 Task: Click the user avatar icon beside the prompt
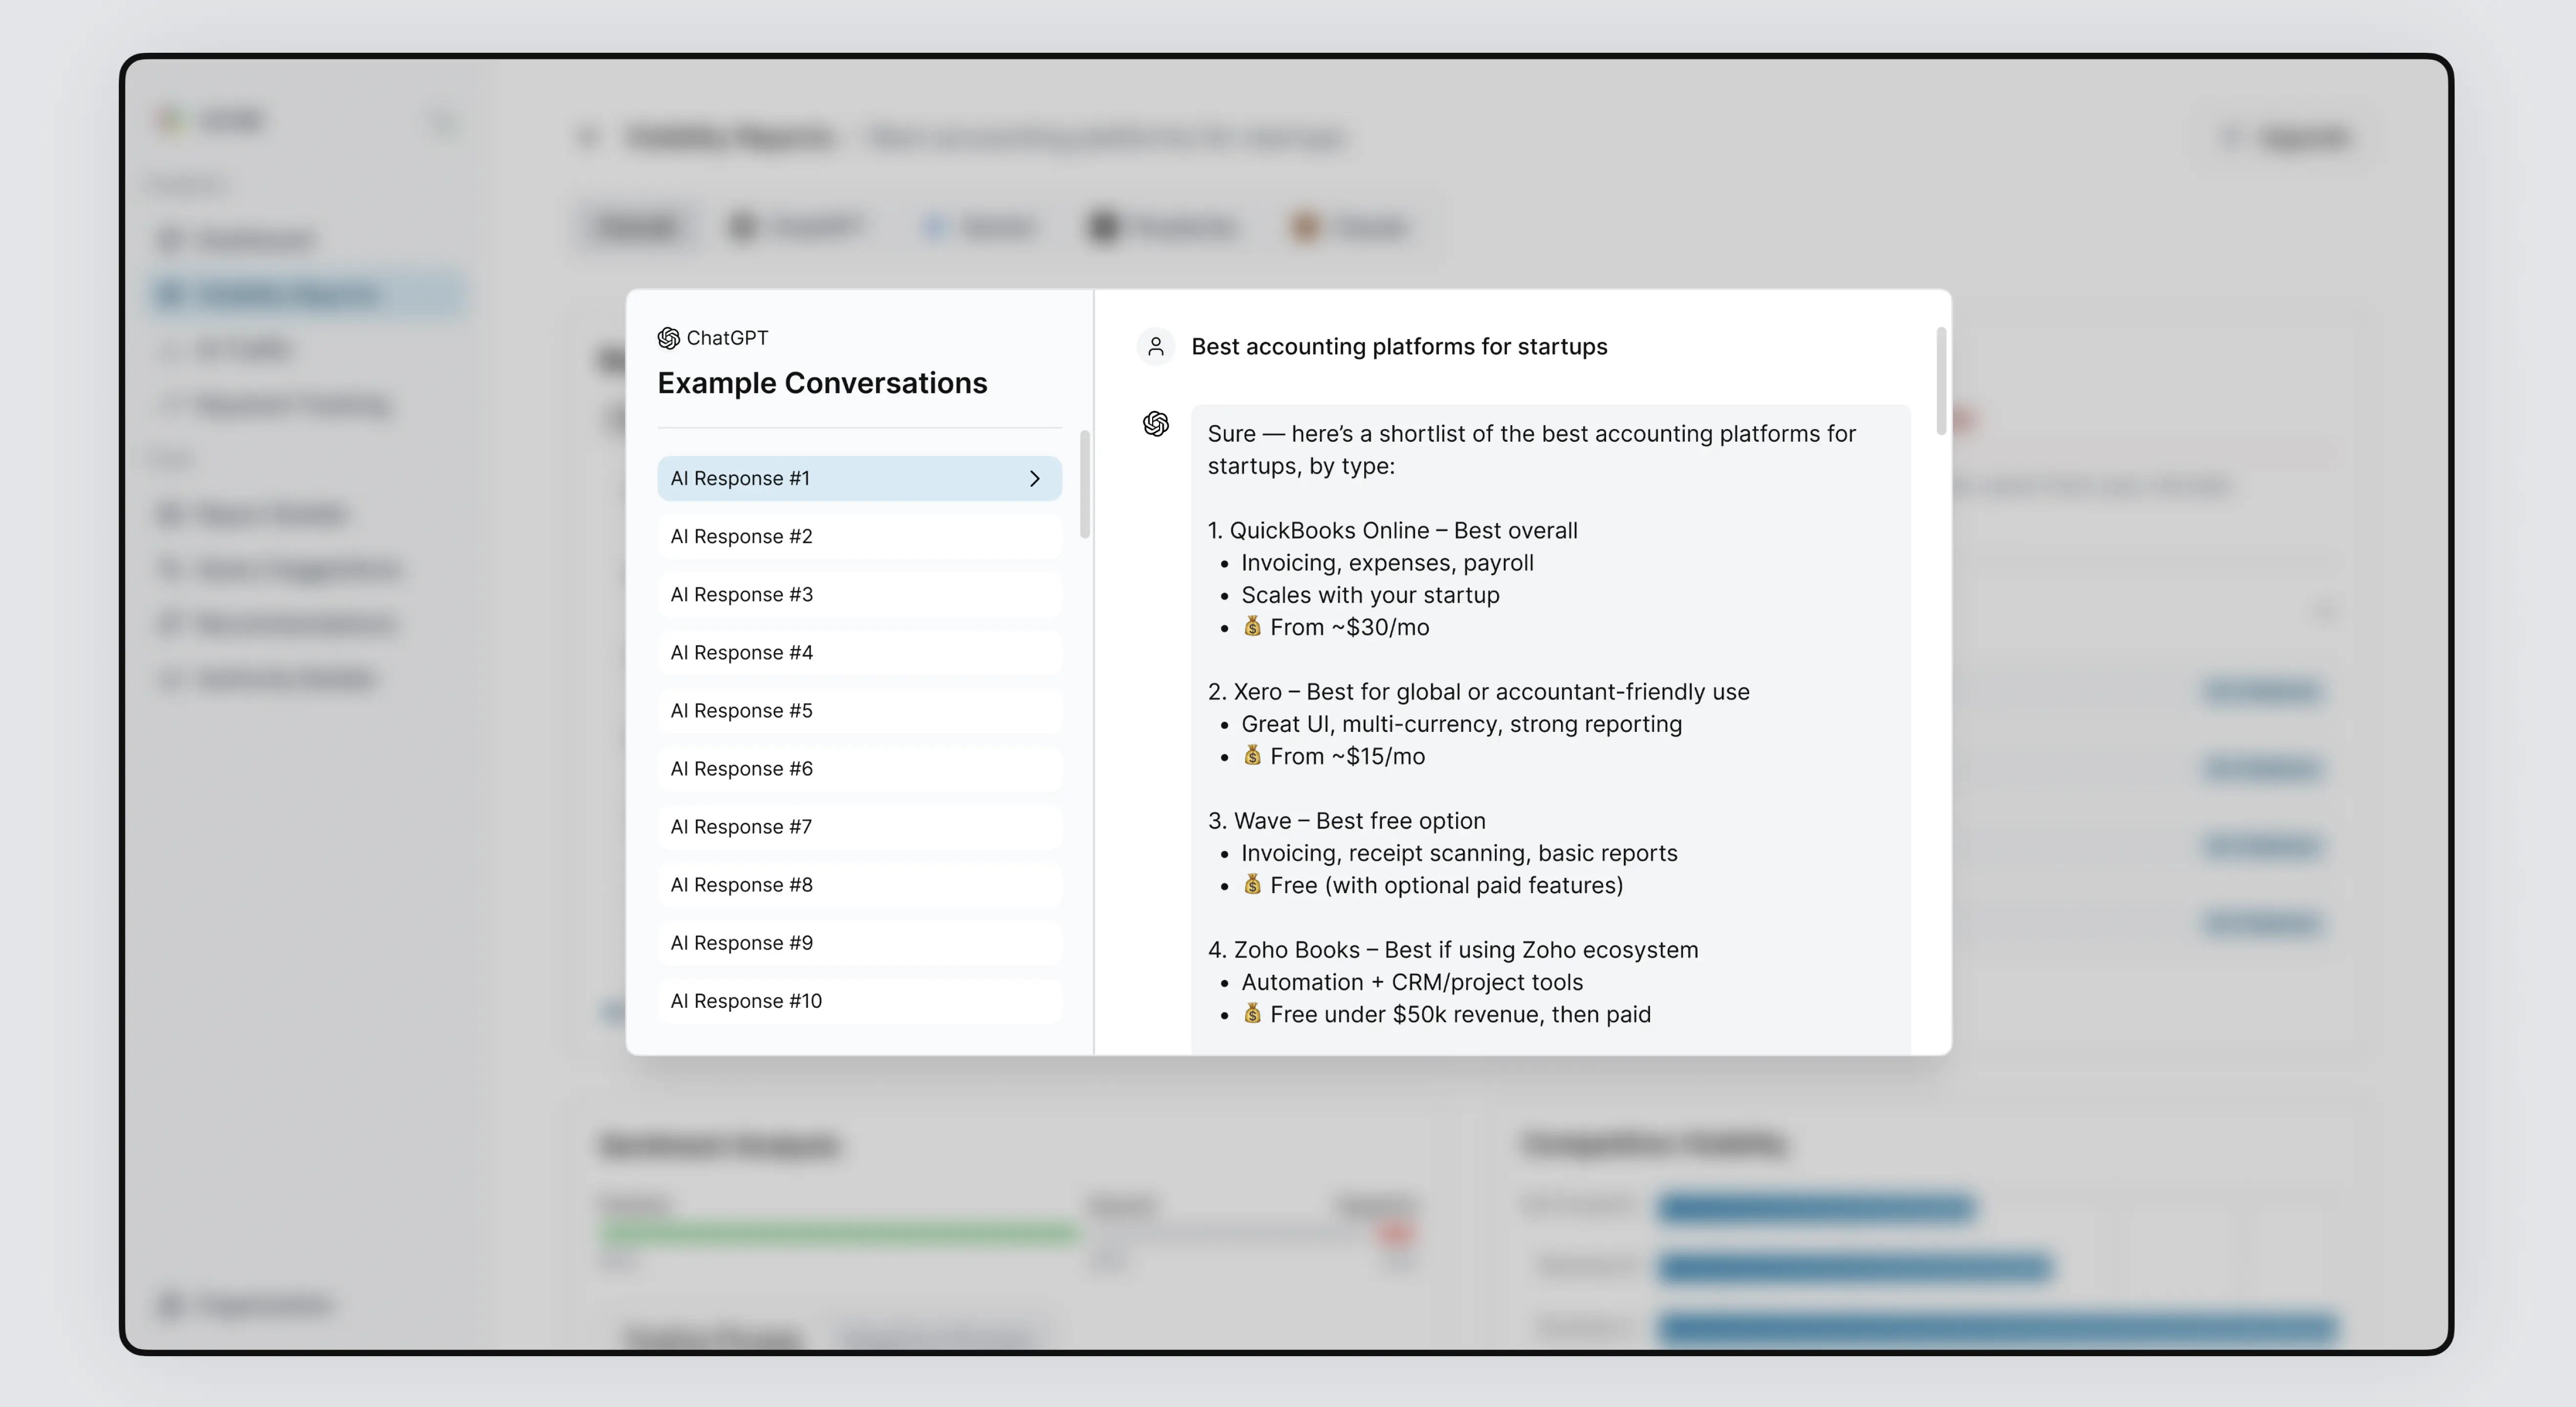pos(1155,347)
